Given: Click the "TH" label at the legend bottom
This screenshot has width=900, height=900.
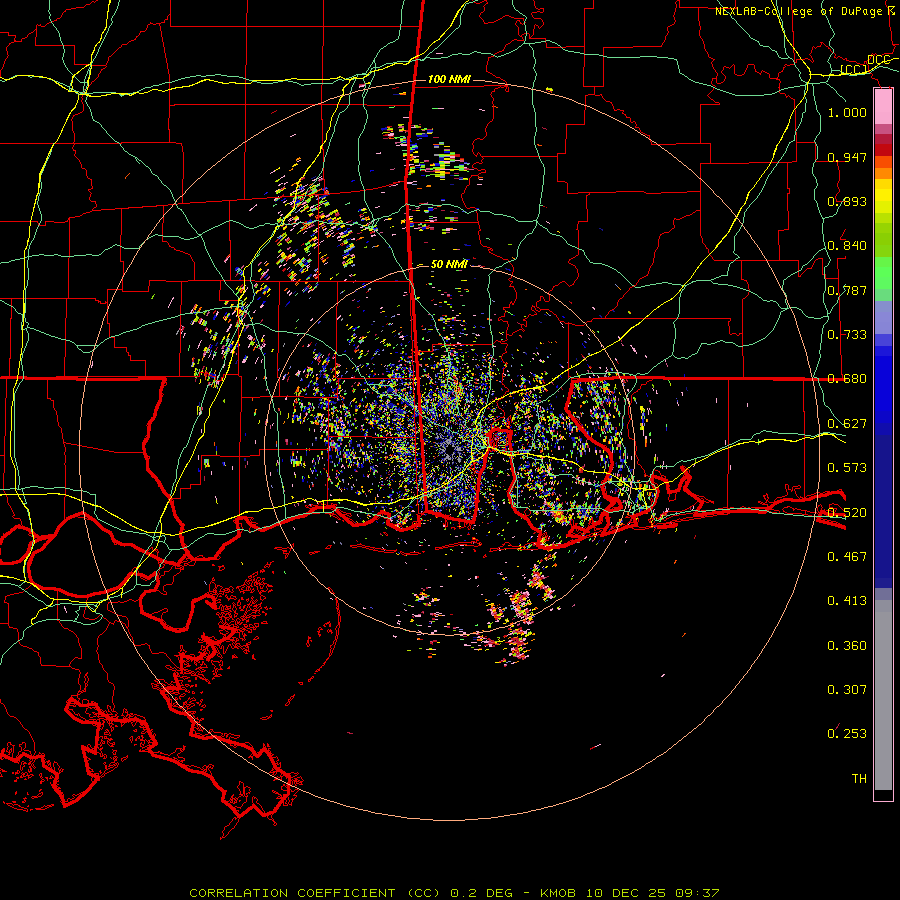Looking at the screenshot, I should pyautogui.click(x=859, y=779).
